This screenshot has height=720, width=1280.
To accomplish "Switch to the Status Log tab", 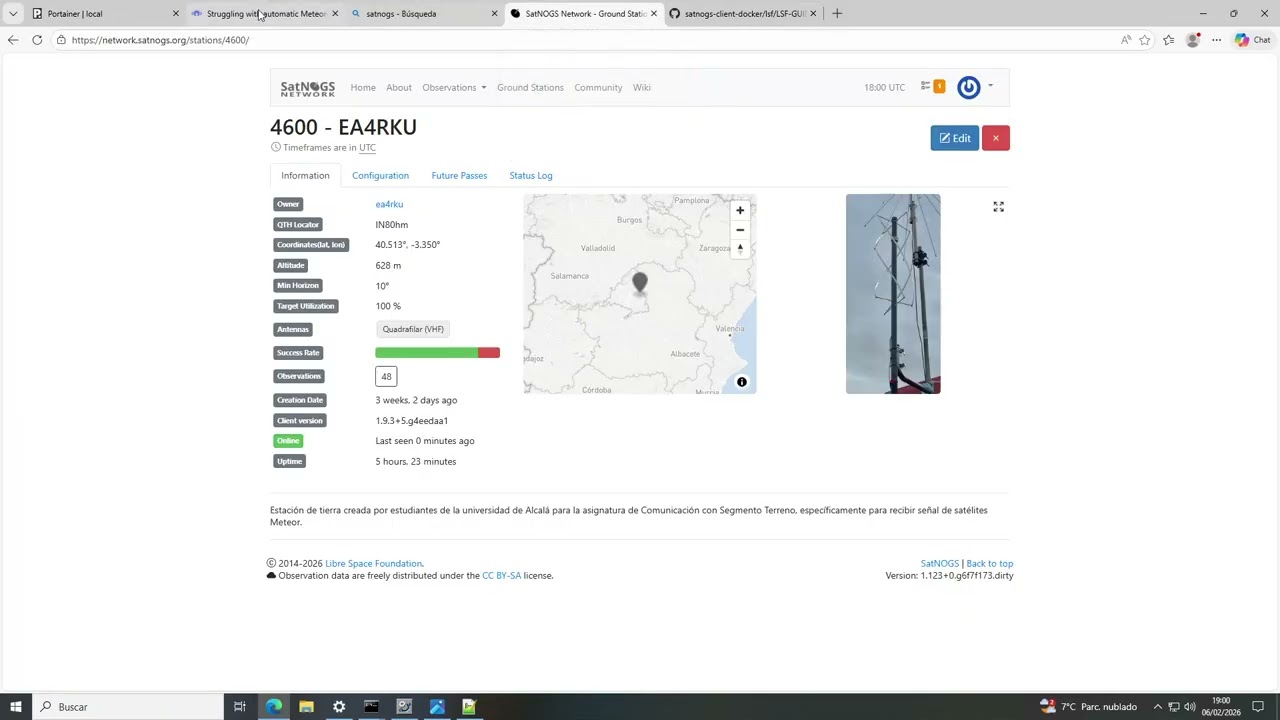I will [x=531, y=176].
